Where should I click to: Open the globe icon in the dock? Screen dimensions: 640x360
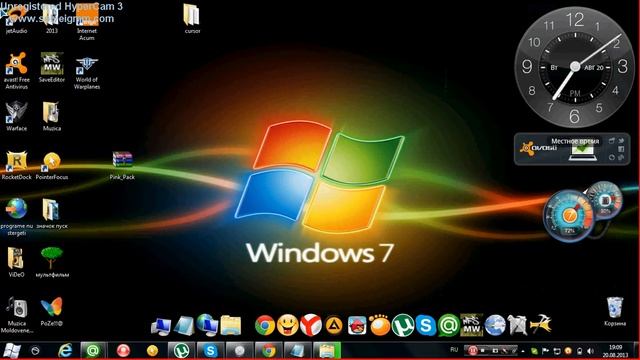click(x=495, y=325)
